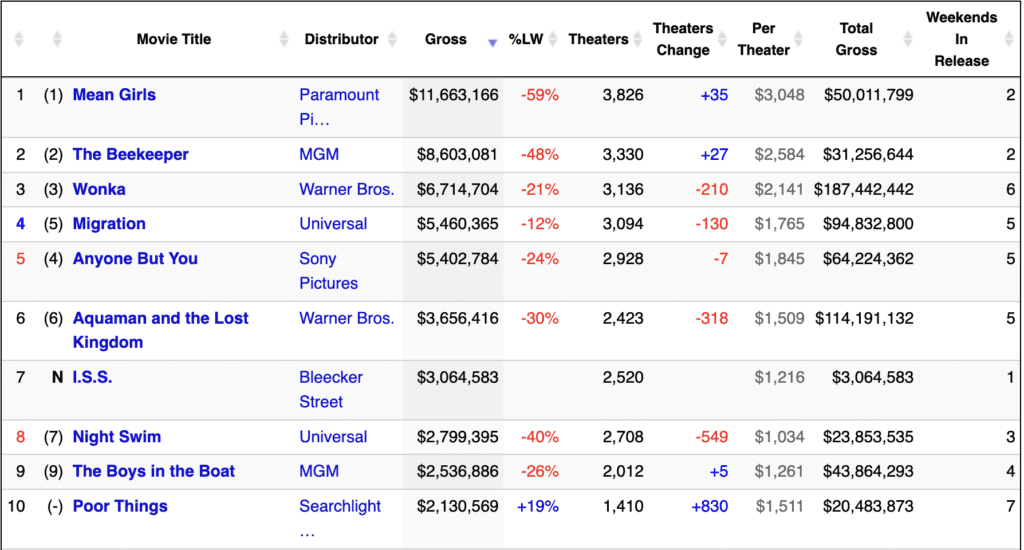The image size is (1024, 550).
Task: Open The Boys in the Boat link
Action: click(x=153, y=472)
